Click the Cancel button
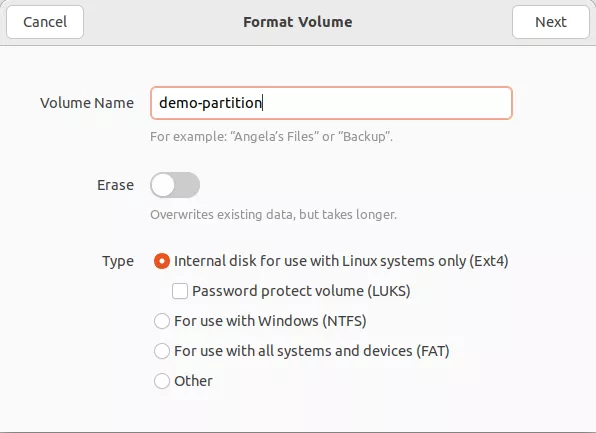Image resolution: width=596 pixels, height=433 pixels. click(45, 22)
